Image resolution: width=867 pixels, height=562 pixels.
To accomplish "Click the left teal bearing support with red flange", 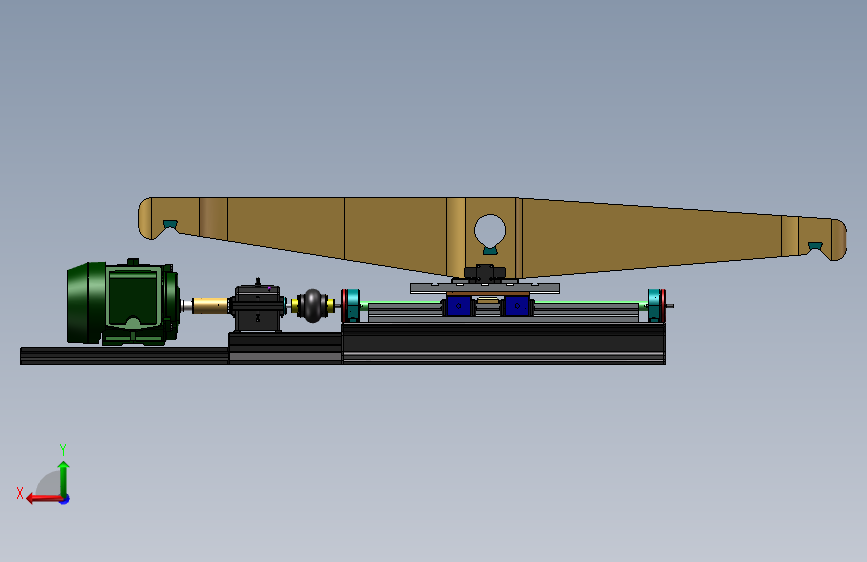I will pos(351,305).
